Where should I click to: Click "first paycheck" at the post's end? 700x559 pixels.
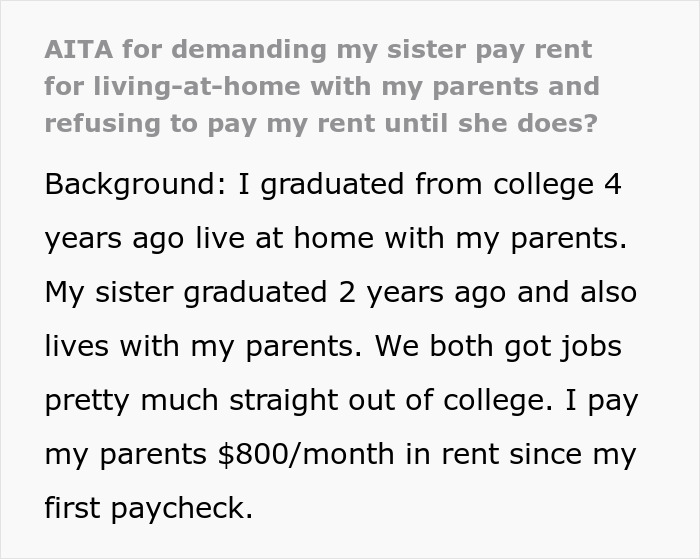(148, 508)
